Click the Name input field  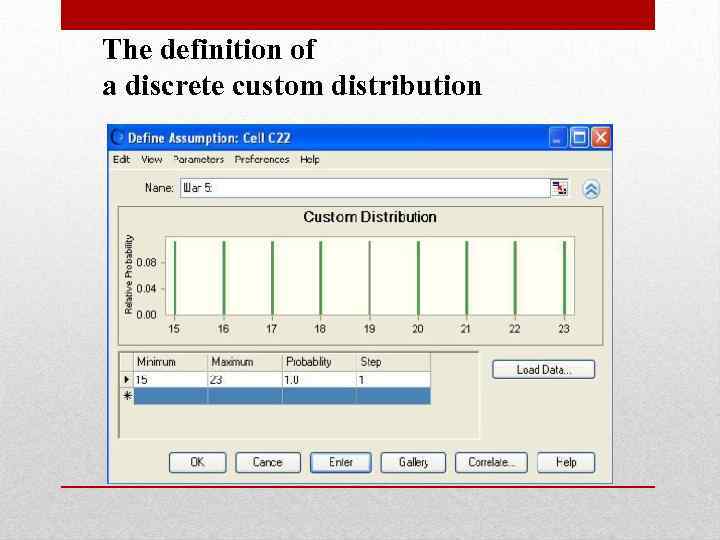click(x=365, y=188)
